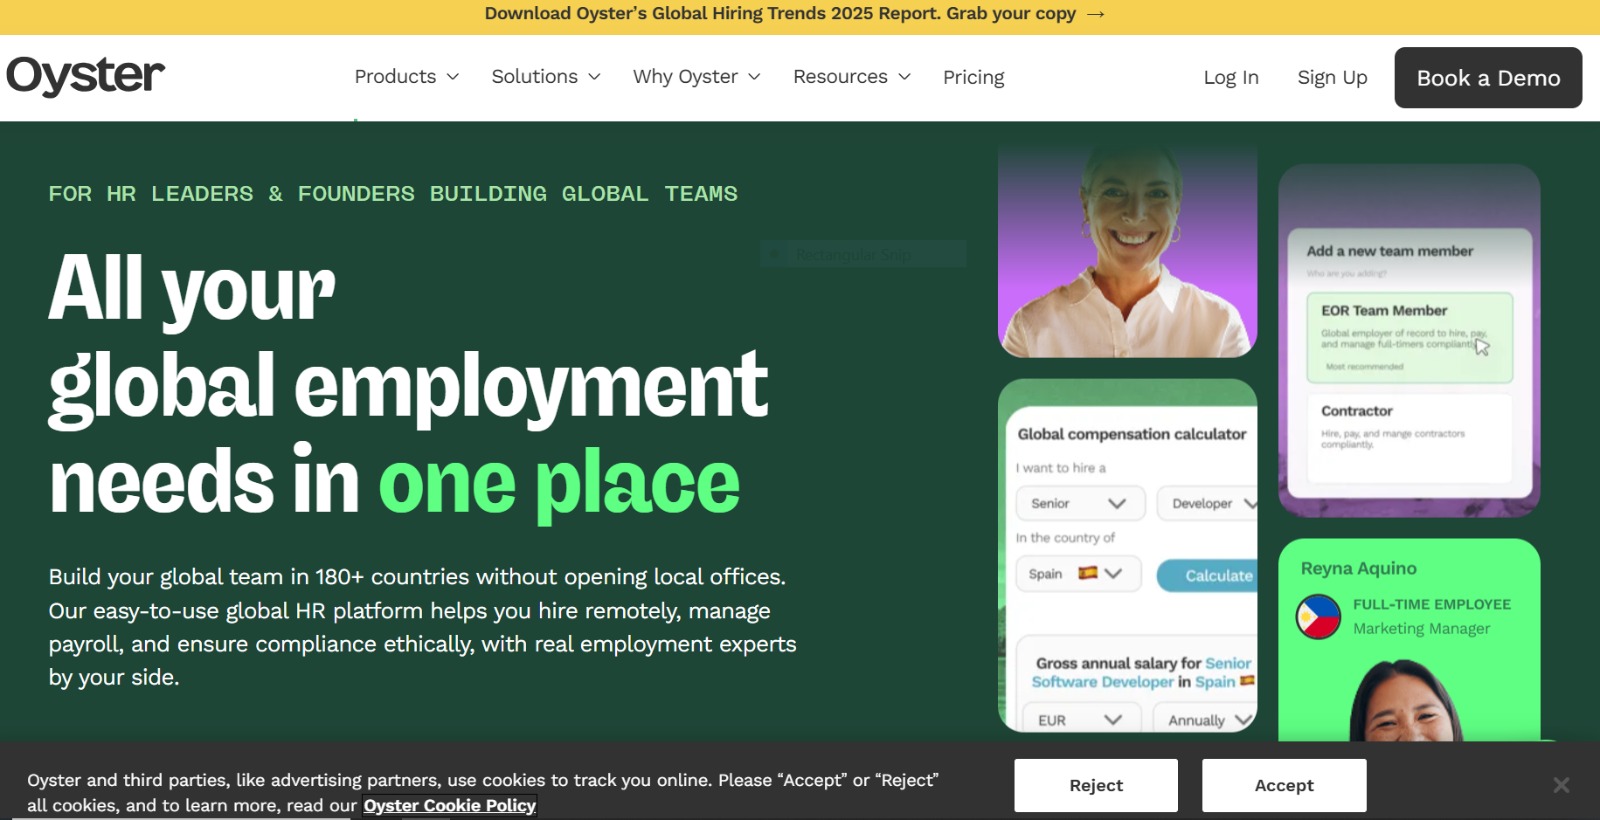This screenshot has height=820, width=1600.
Task: Open the Resources menu
Action: click(852, 77)
